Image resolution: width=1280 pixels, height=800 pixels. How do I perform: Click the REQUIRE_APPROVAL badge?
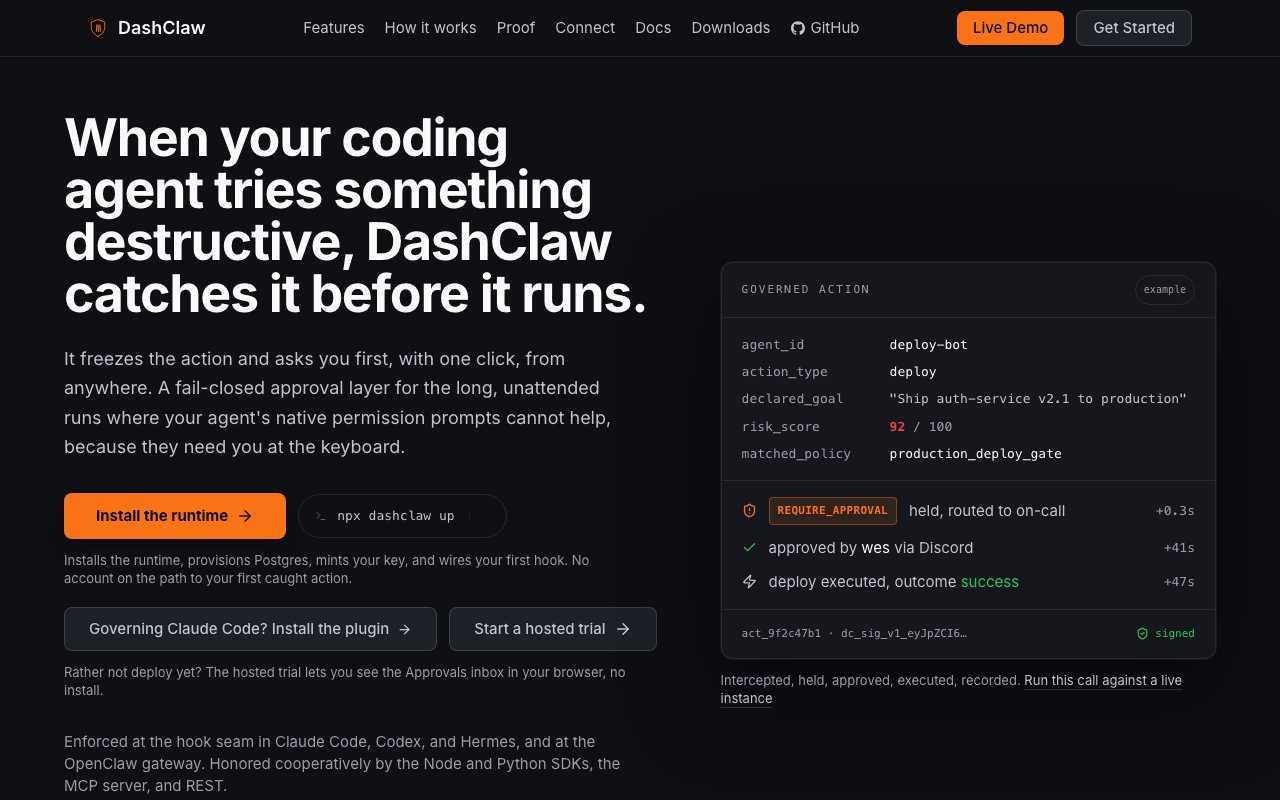click(833, 511)
